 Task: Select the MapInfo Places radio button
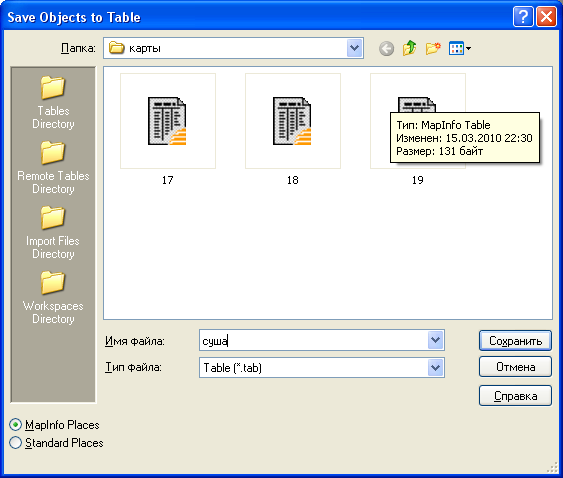[15, 425]
